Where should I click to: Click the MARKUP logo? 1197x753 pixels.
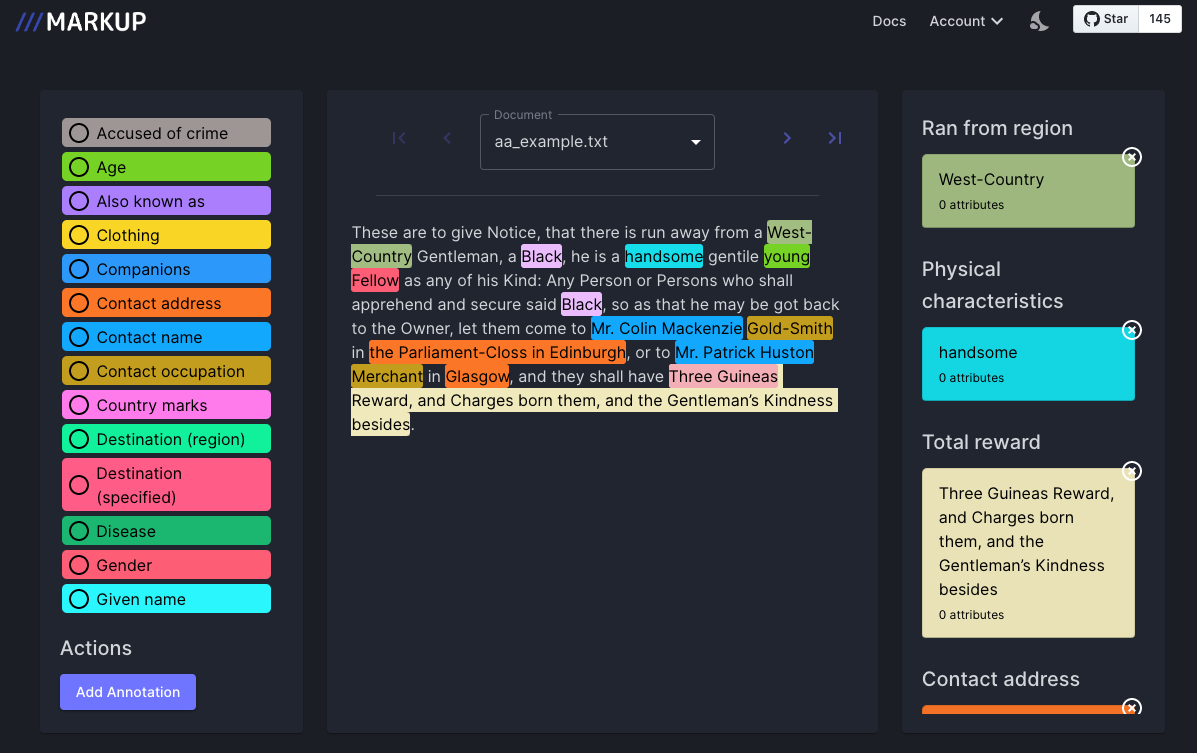pos(81,21)
